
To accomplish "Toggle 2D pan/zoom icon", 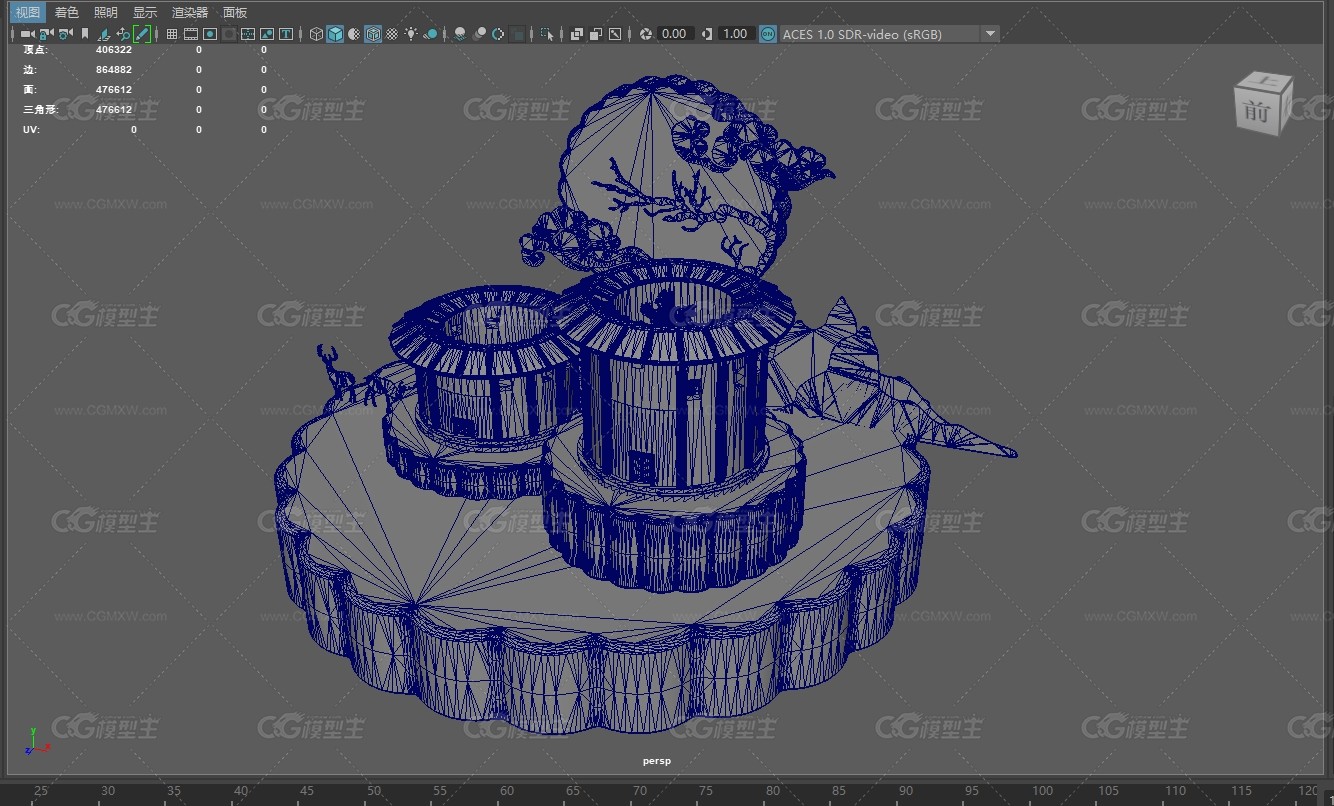I will point(123,34).
